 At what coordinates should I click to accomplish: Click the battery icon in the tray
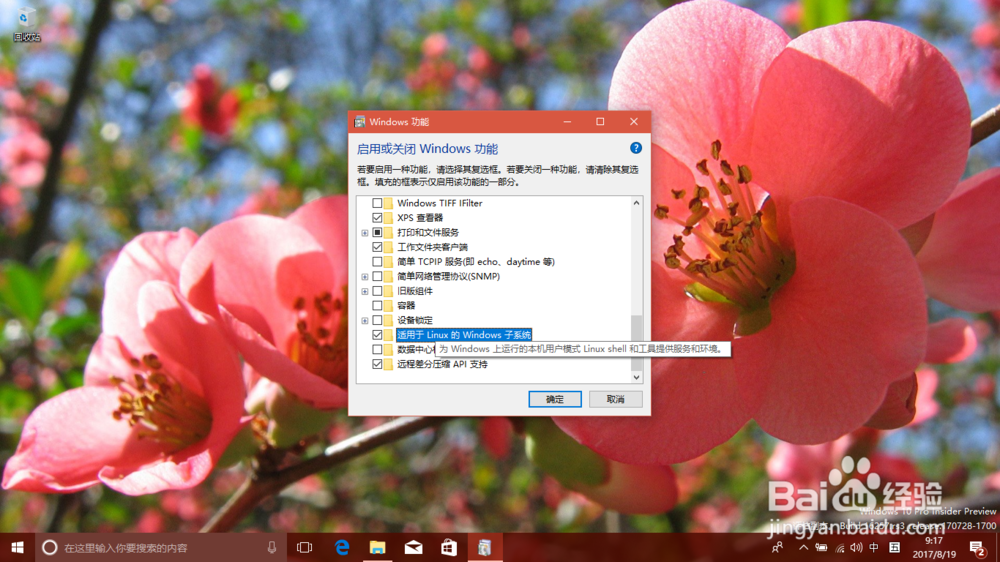coord(821,547)
